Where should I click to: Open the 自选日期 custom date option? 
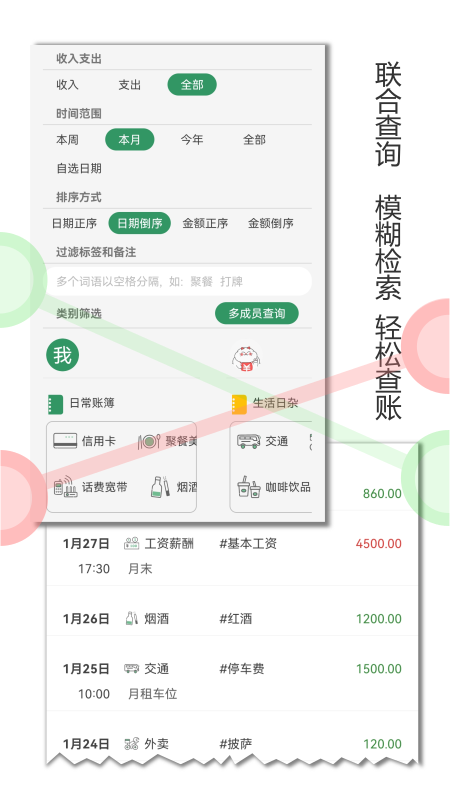[79, 168]
